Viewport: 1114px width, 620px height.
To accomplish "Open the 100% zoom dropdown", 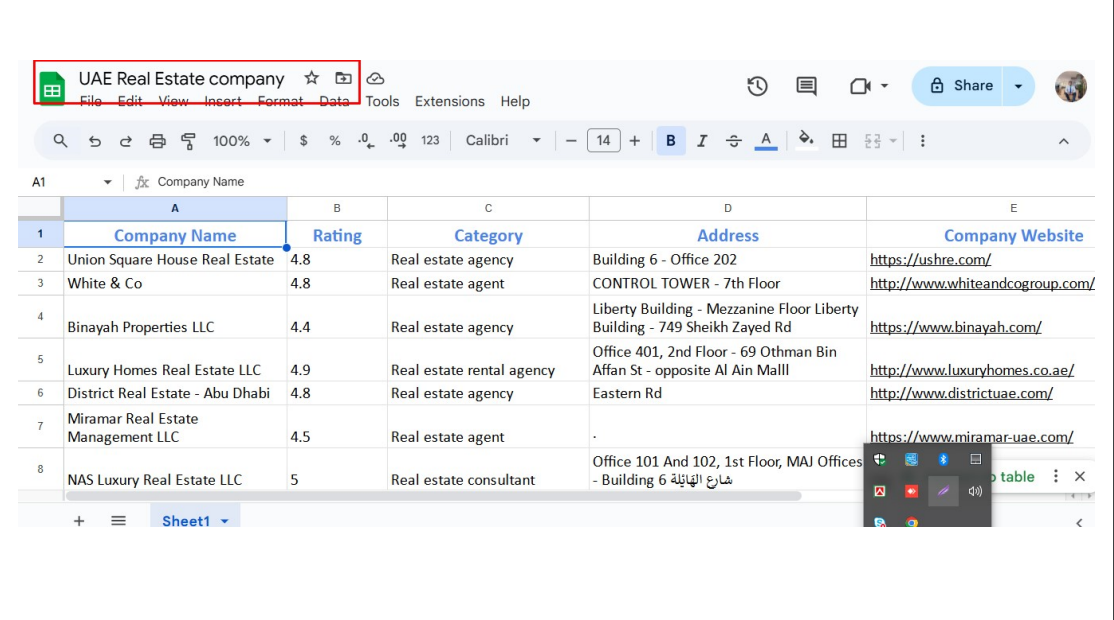I will pos(242,141).
